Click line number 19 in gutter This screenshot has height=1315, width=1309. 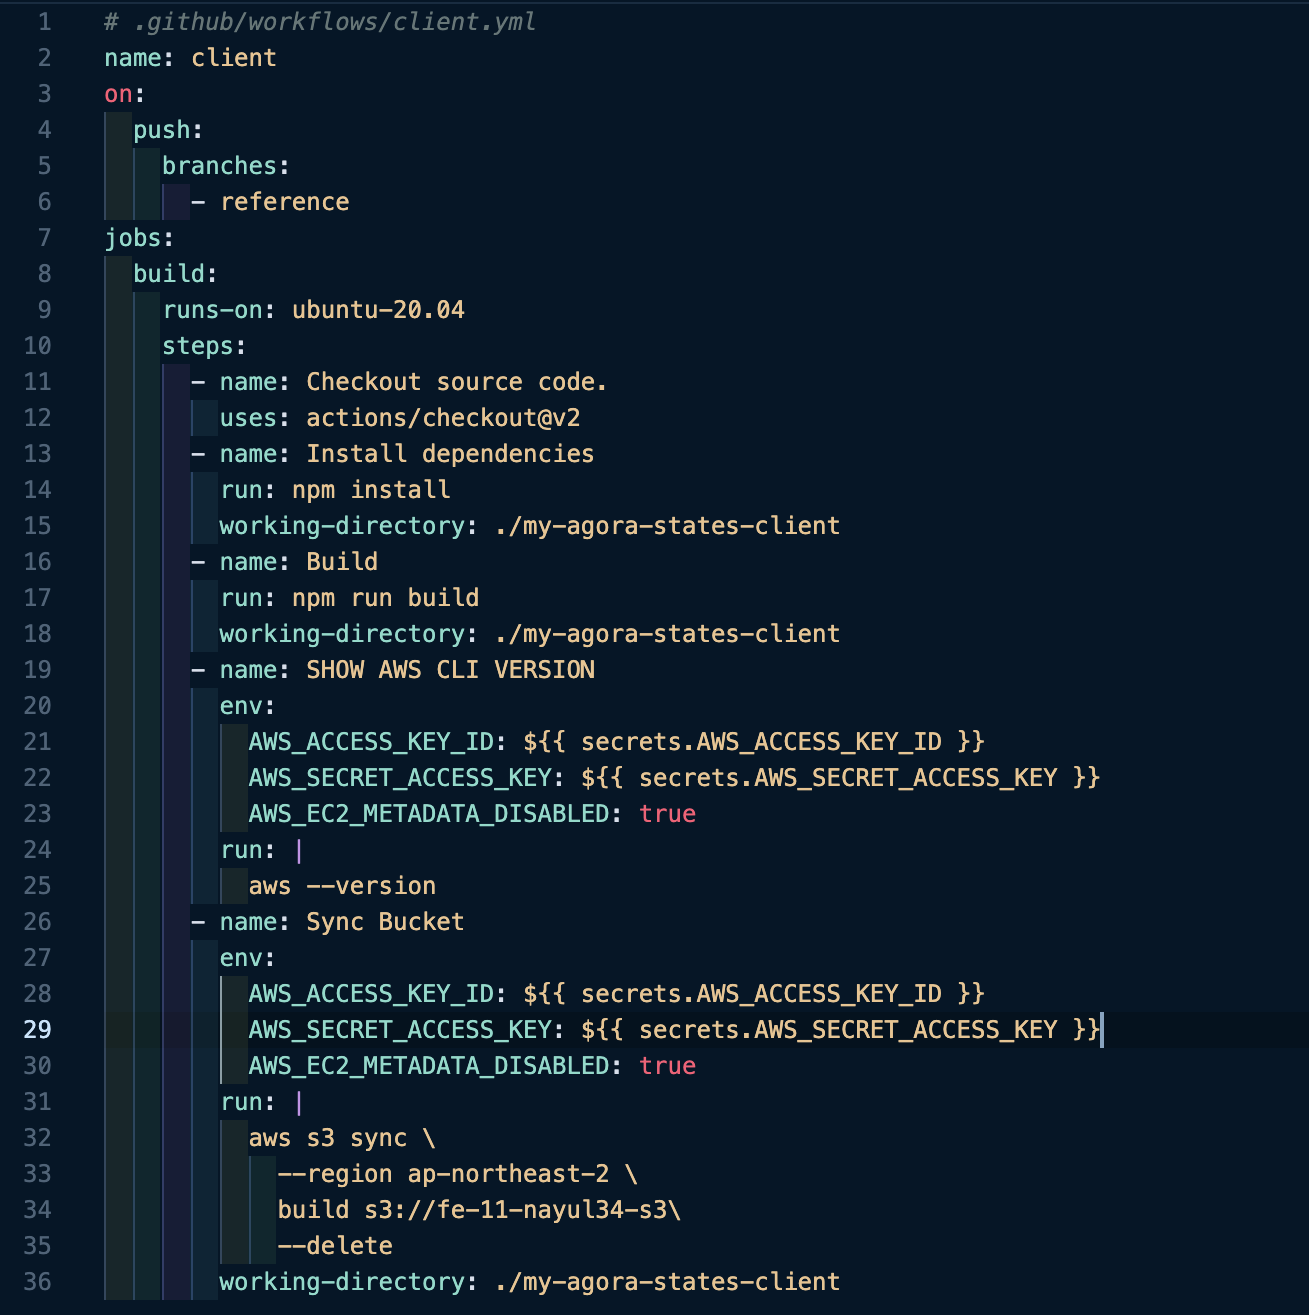(x=37, y=670)
